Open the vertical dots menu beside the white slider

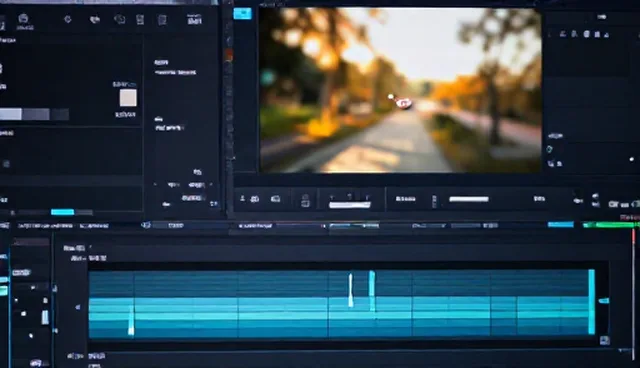click(x=434, y=201)
